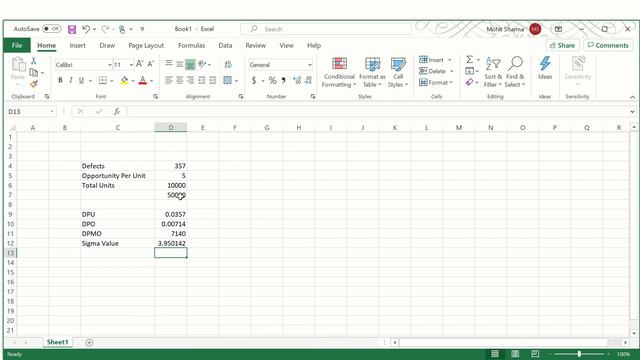Open the font size dropdown
The height and width of the screenshot is (360, 640).
click(131, 65)
